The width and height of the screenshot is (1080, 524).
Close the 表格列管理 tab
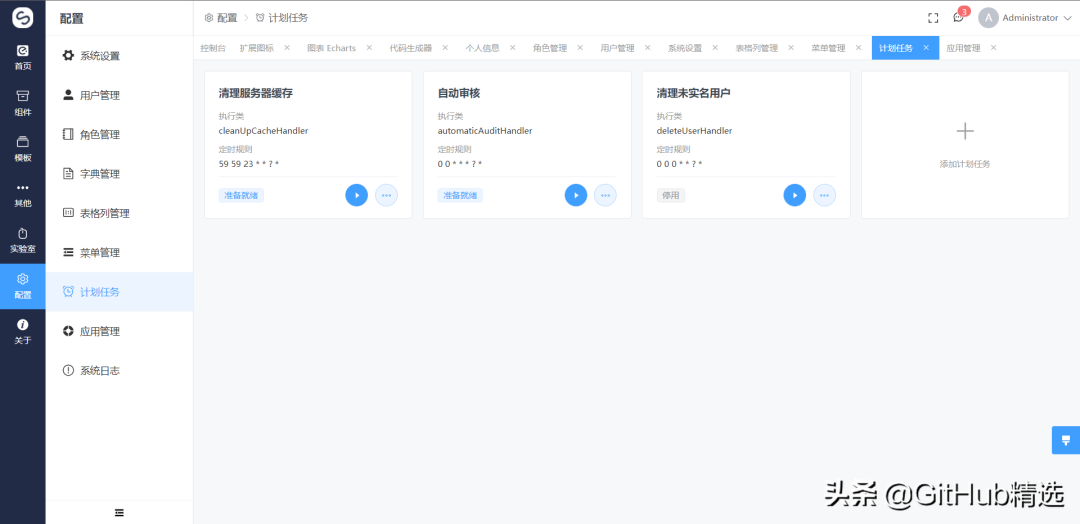[791, 48]
